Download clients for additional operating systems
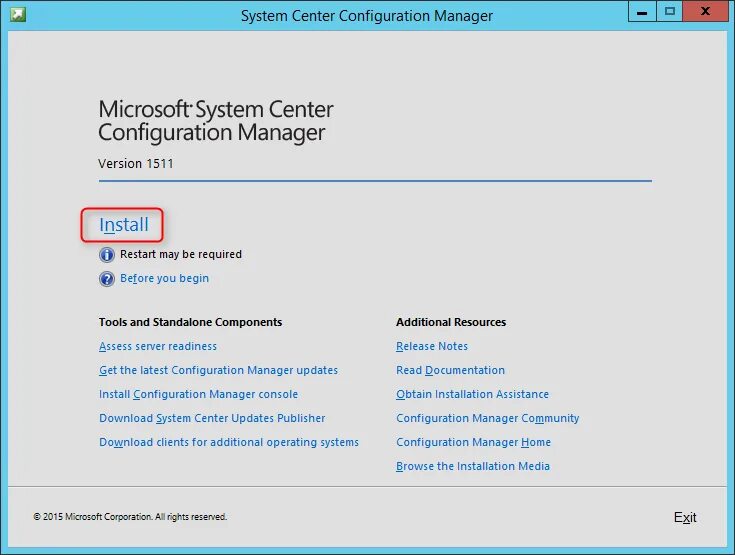 pyautogui.click(x=228, y=443)
